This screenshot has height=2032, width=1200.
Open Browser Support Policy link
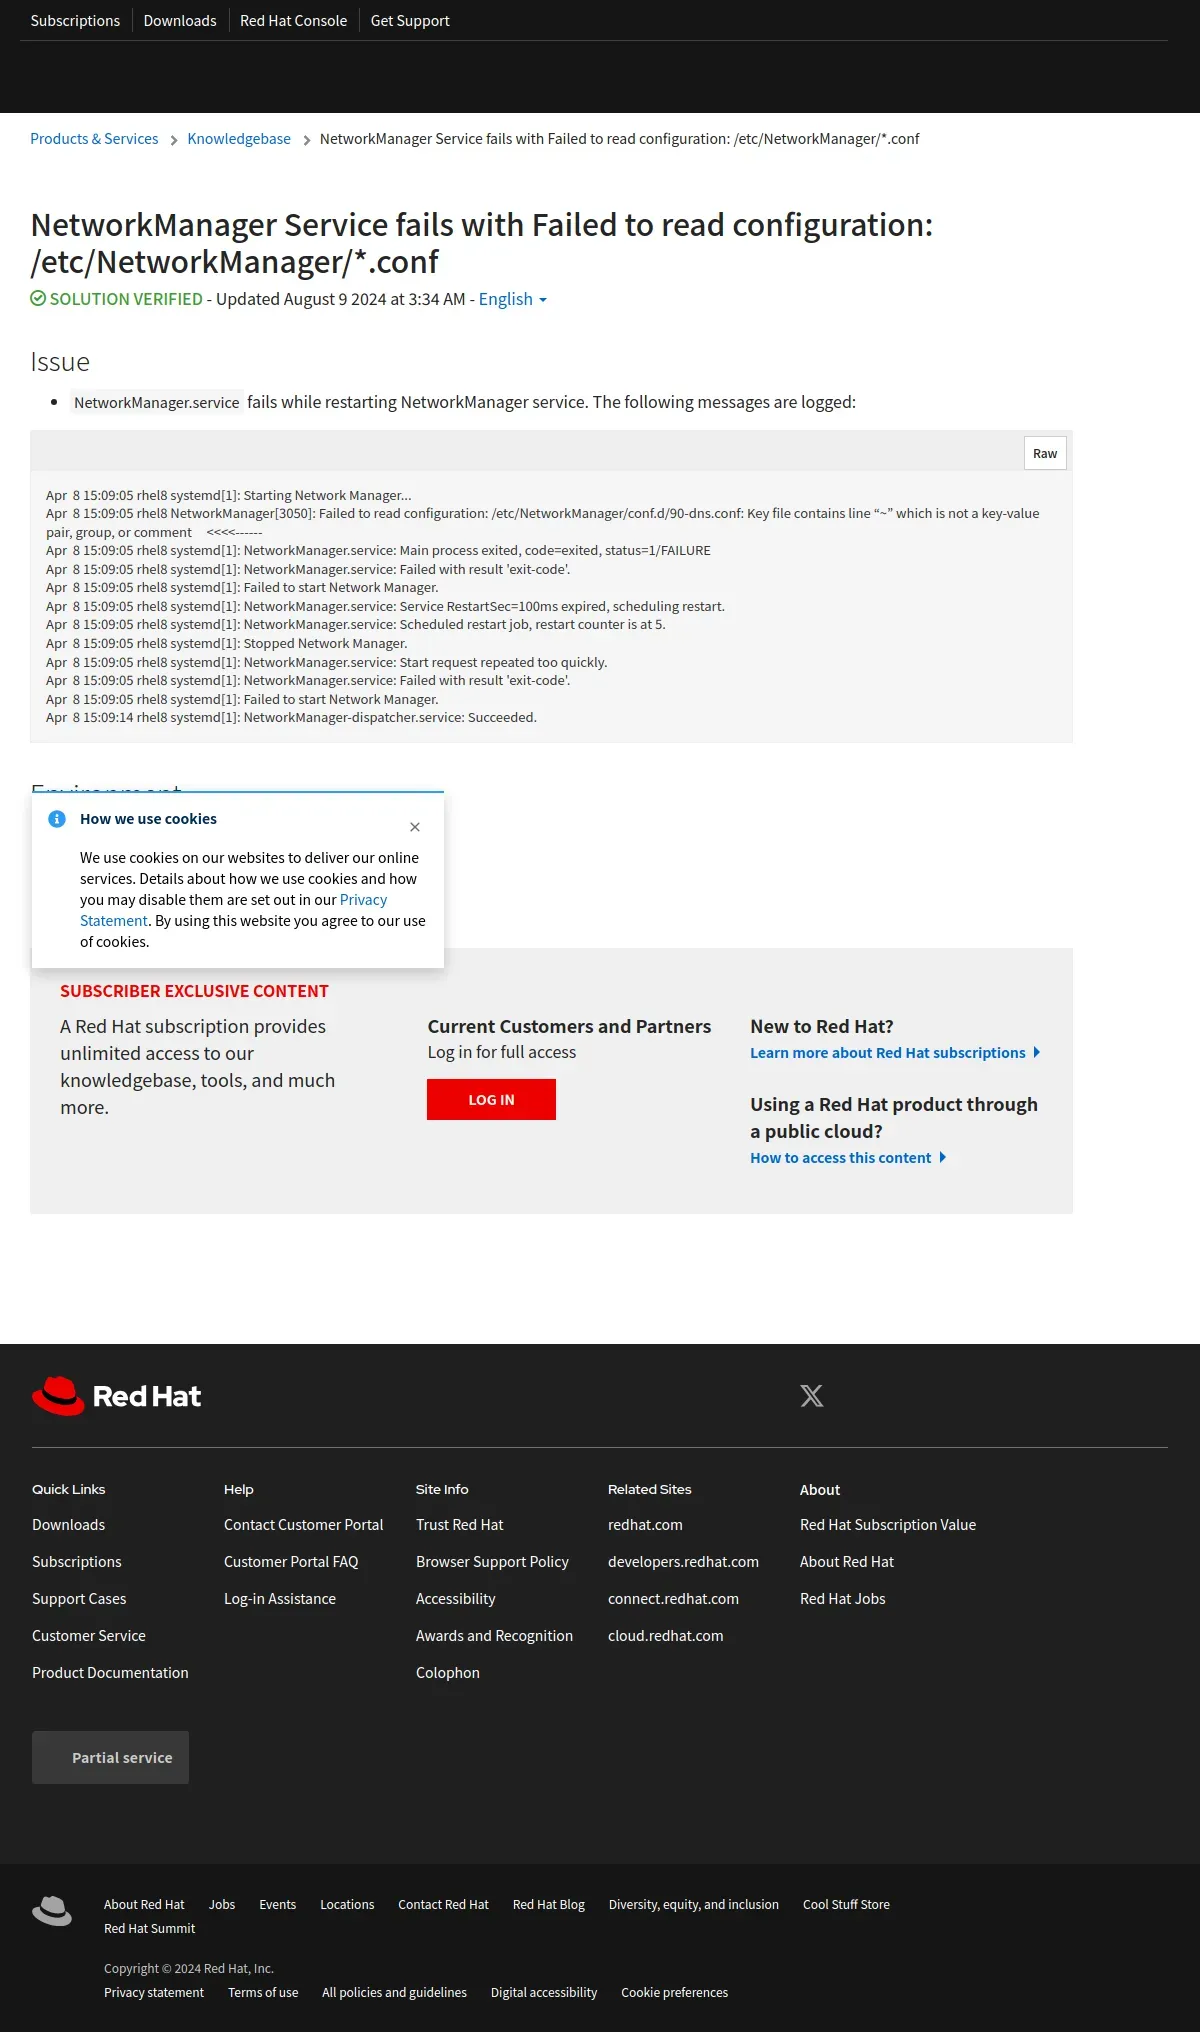492,1562
